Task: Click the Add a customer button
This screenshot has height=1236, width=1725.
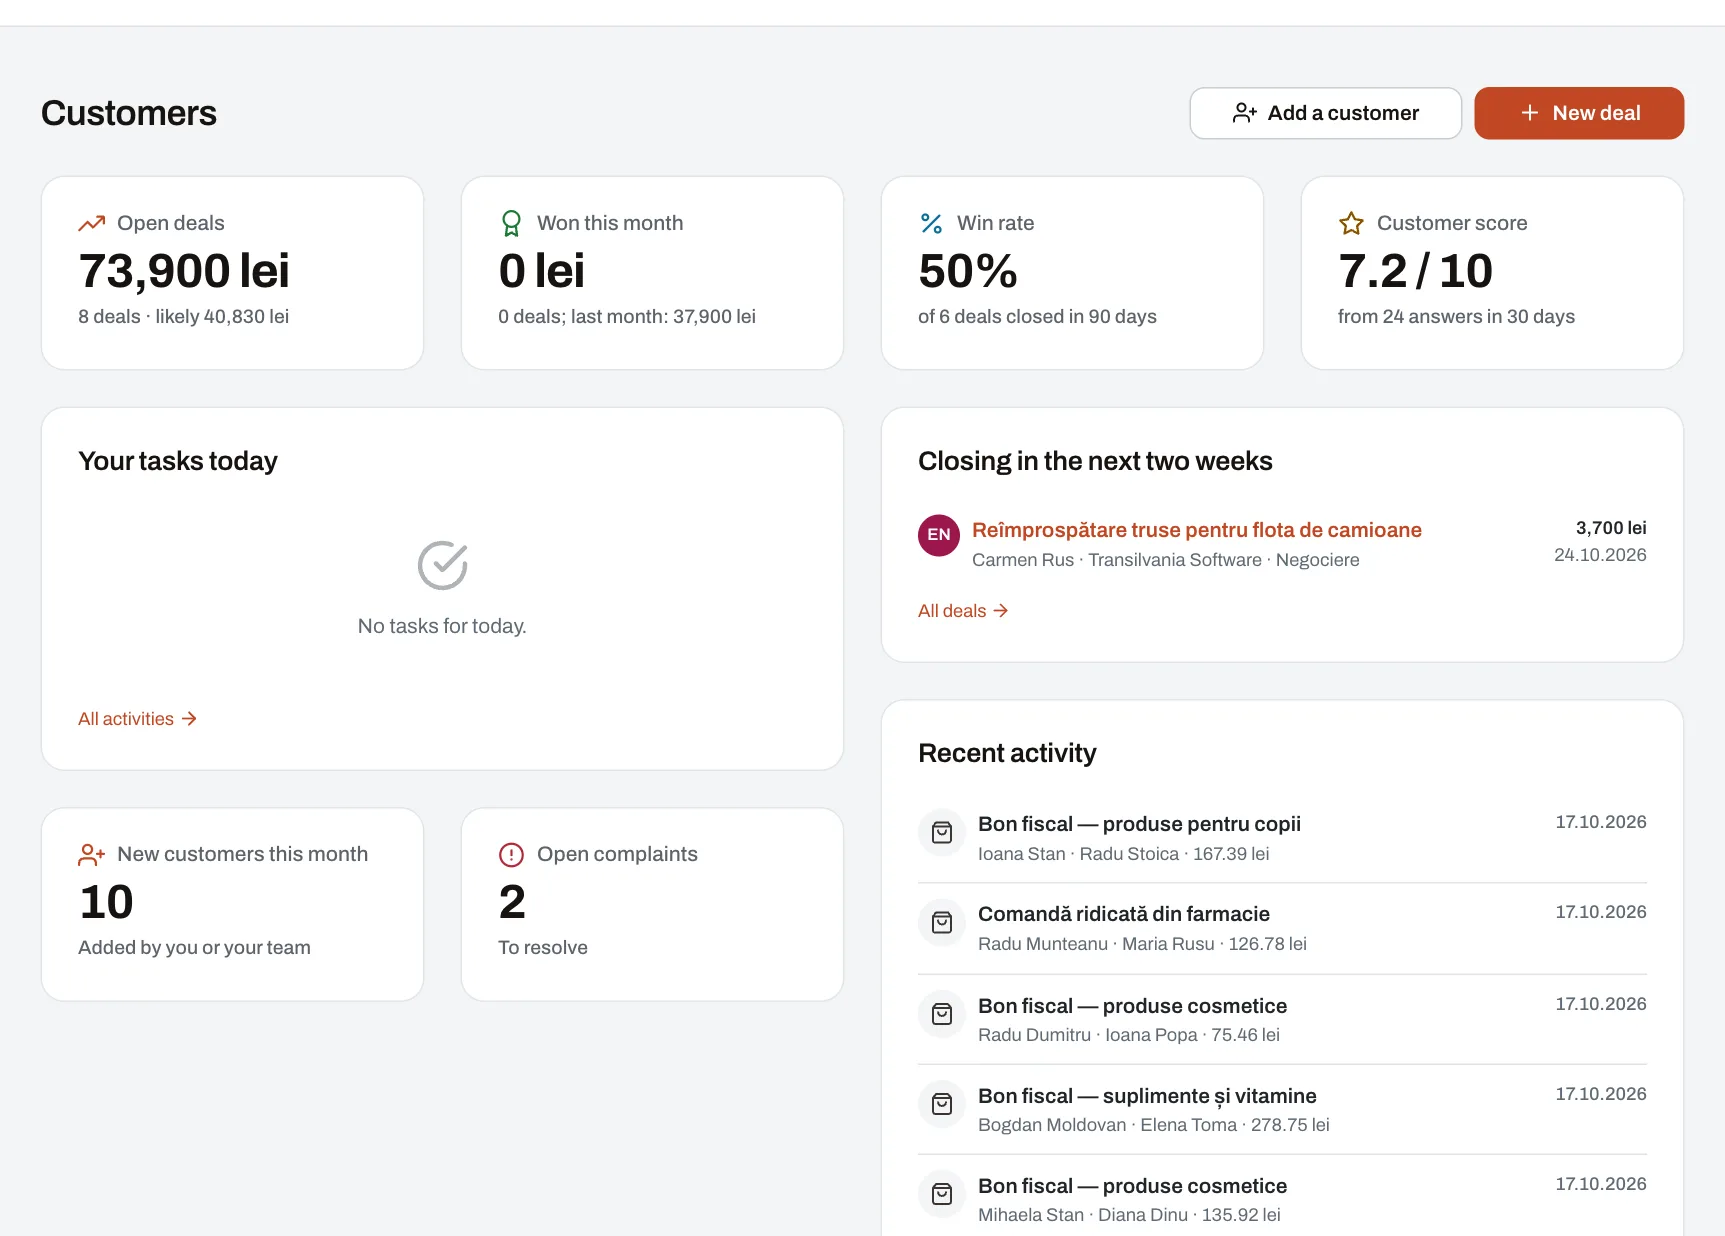Action: click(x=1325, y=113)
